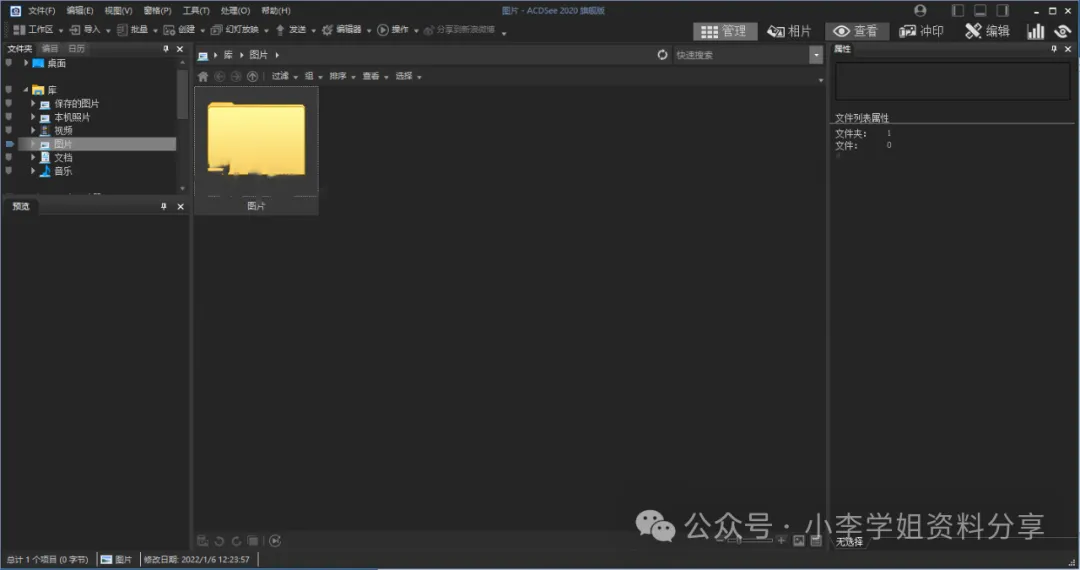Toggle easy-select marker beside 库
Screen dimensions: 1080x570
(8, 89)
